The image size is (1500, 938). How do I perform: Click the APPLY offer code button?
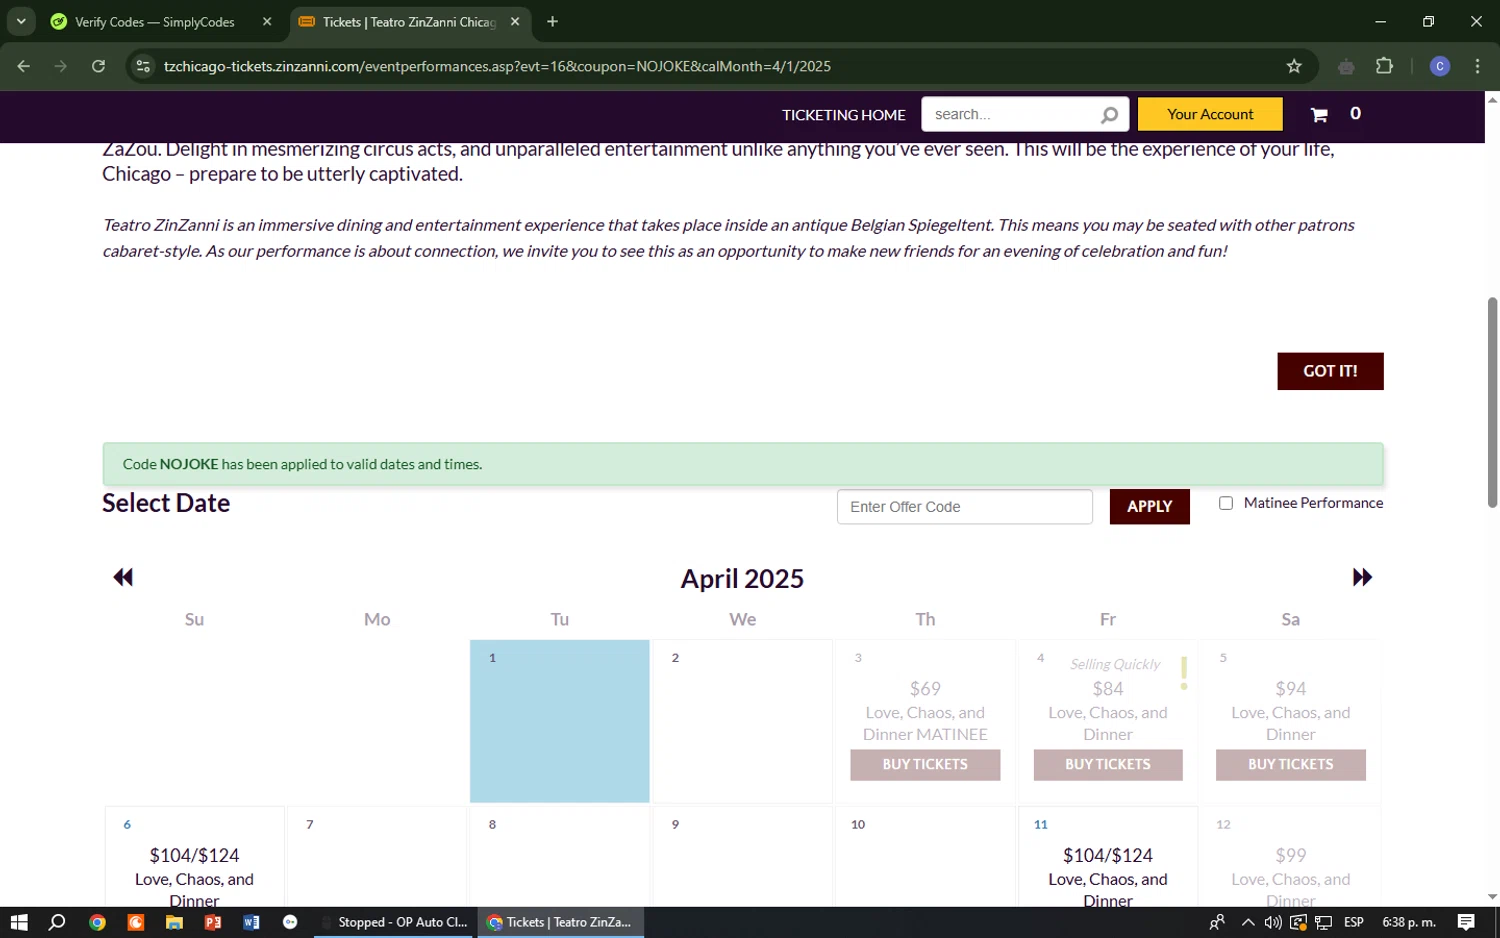[x=1149, y=507]
